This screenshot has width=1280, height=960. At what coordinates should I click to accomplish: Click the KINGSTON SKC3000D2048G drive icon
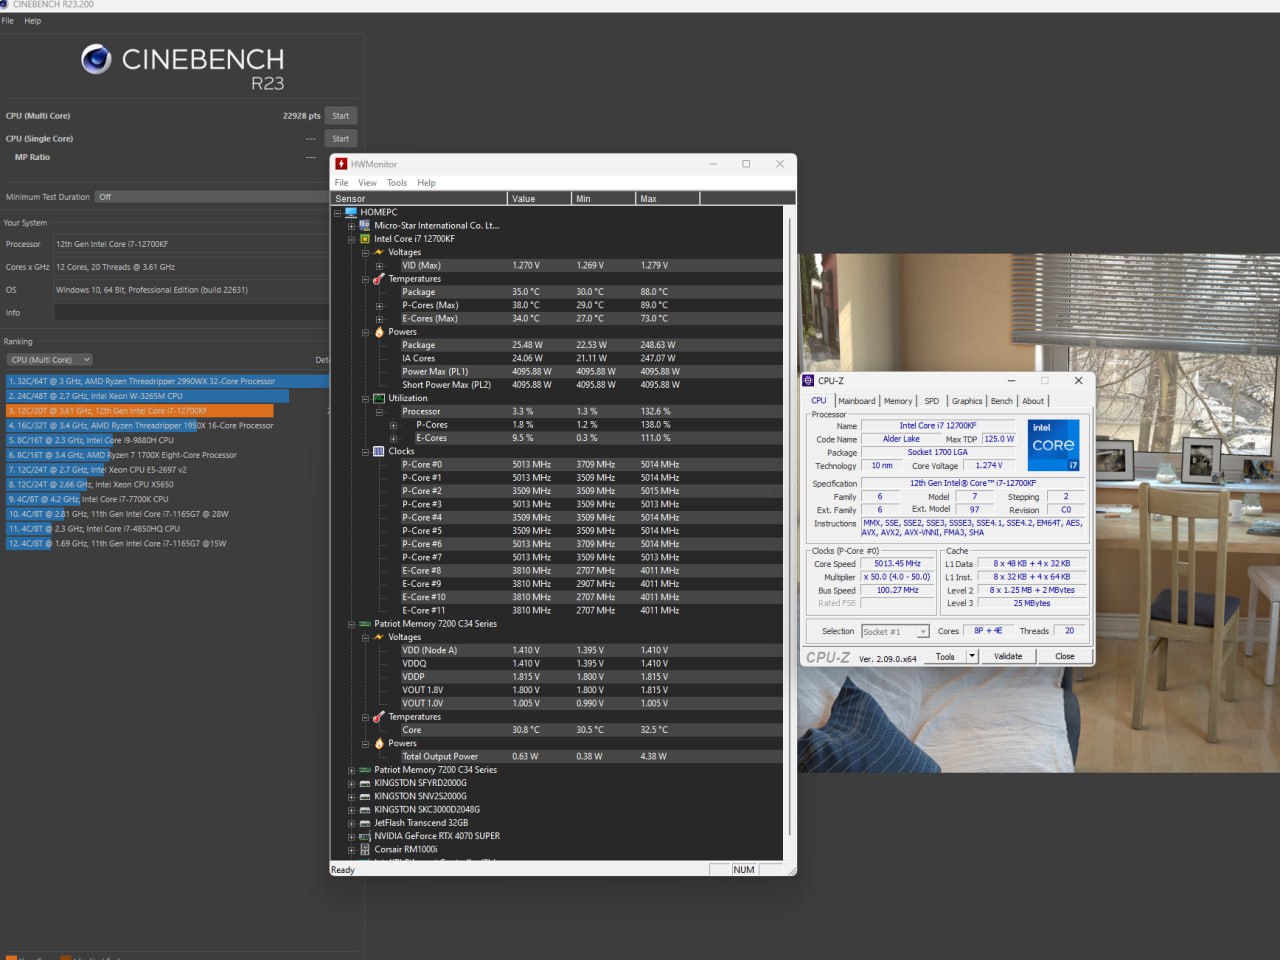[x=365, y=810]
